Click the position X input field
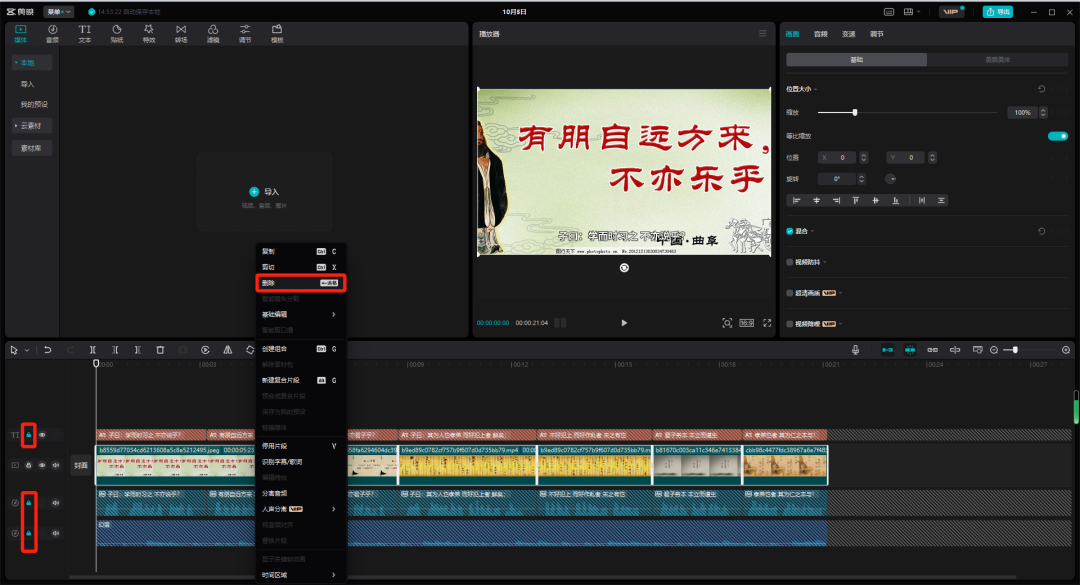The width and height of the screenshot is (1080, 585). click(x=837, y=158)
